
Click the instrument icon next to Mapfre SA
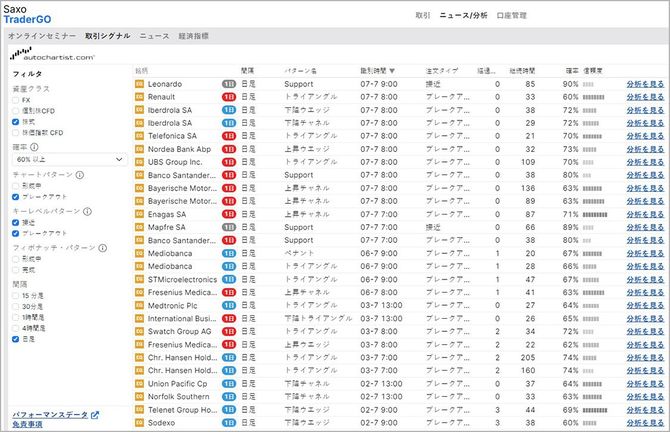(x=139, y=227)
